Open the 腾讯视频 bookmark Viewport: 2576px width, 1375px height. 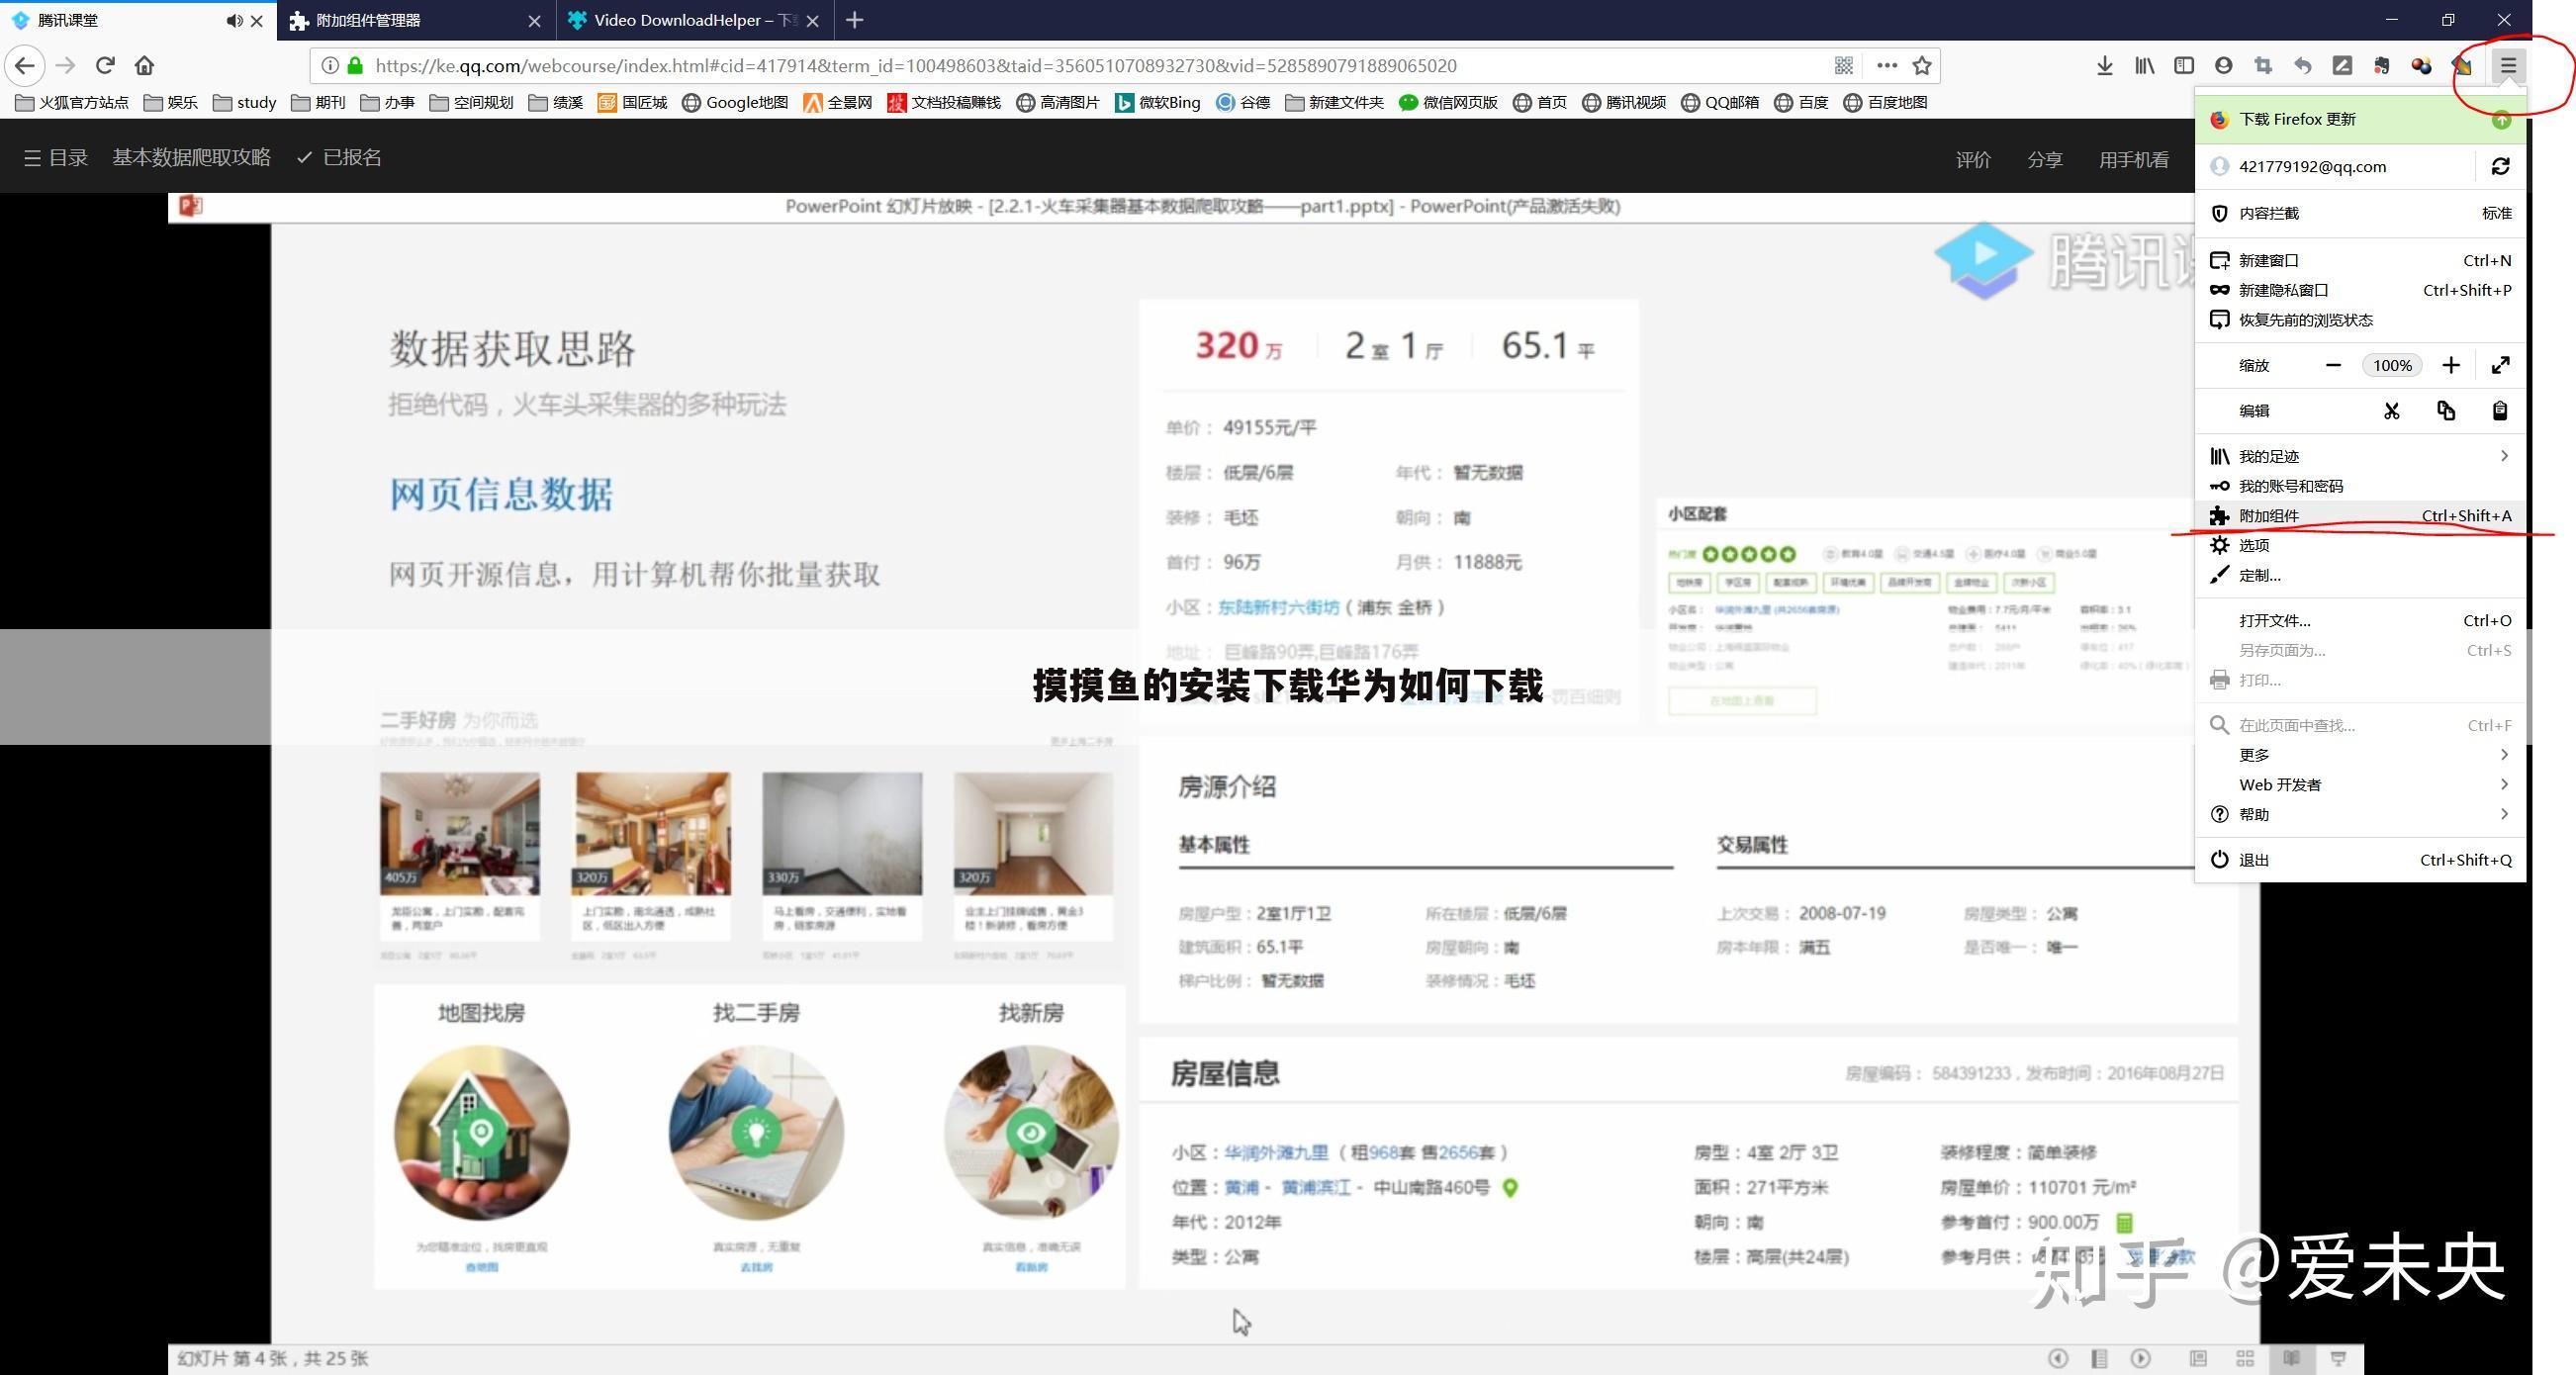pos(1624,103)
